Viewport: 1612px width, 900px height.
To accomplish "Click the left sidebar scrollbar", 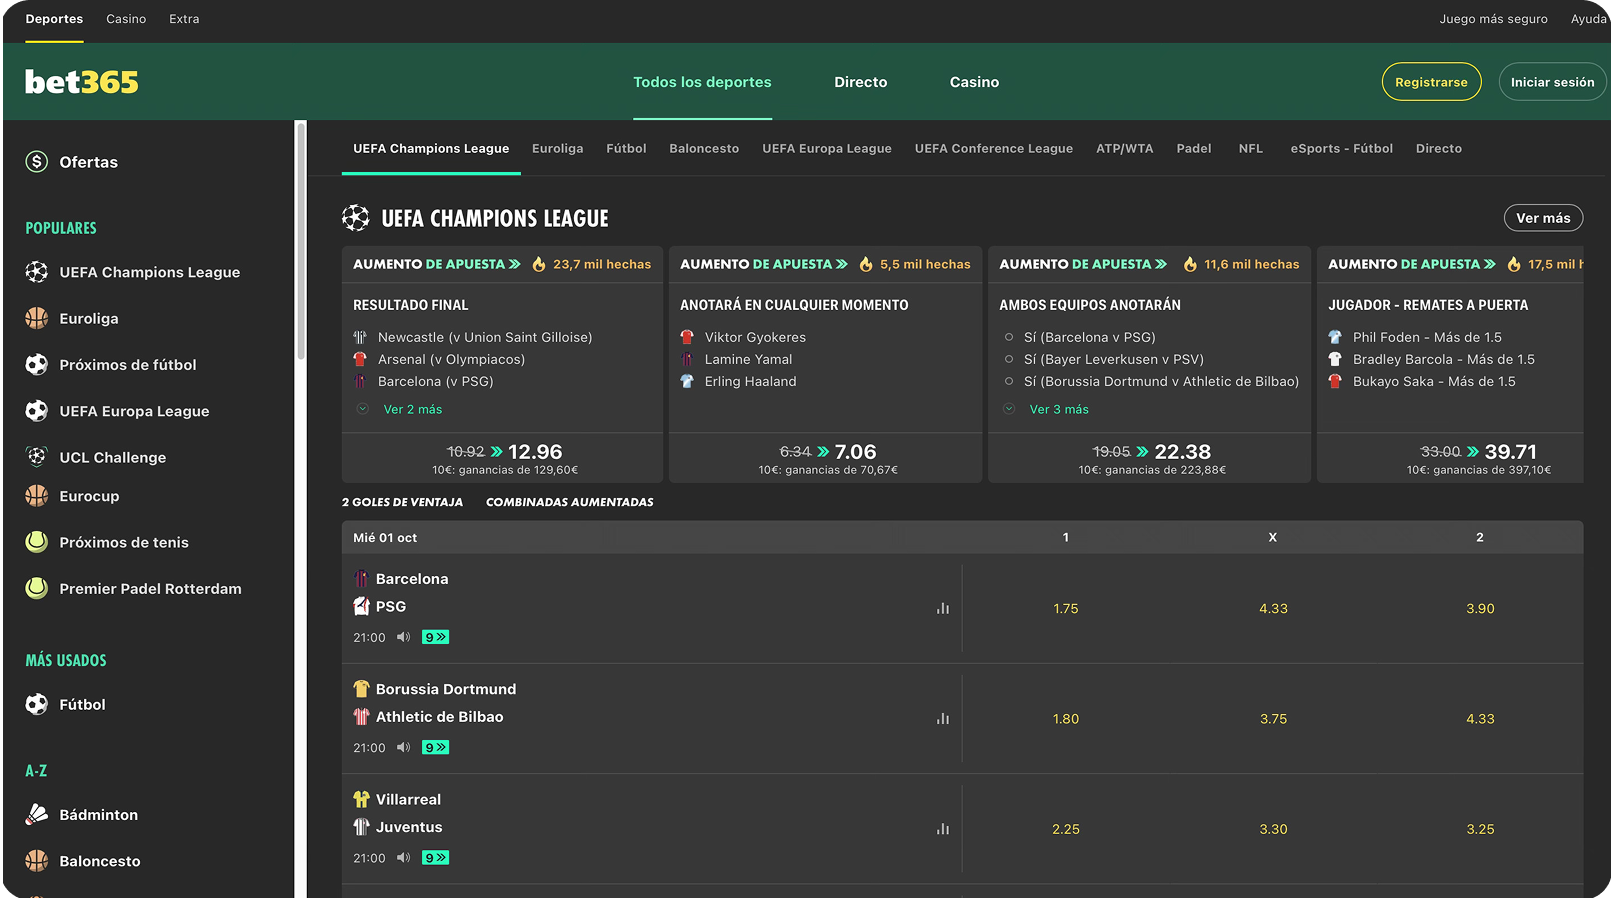I will coord(301,242).
